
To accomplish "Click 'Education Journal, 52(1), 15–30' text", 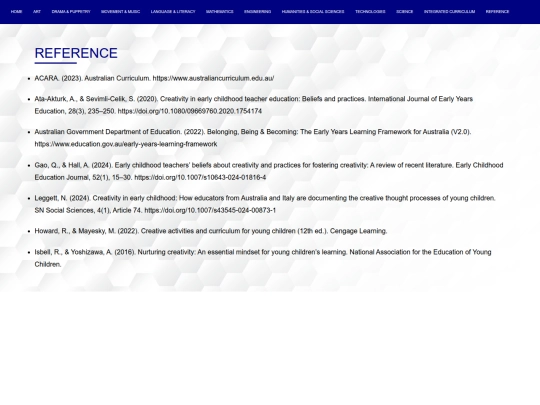I will [x=83, y=178].
